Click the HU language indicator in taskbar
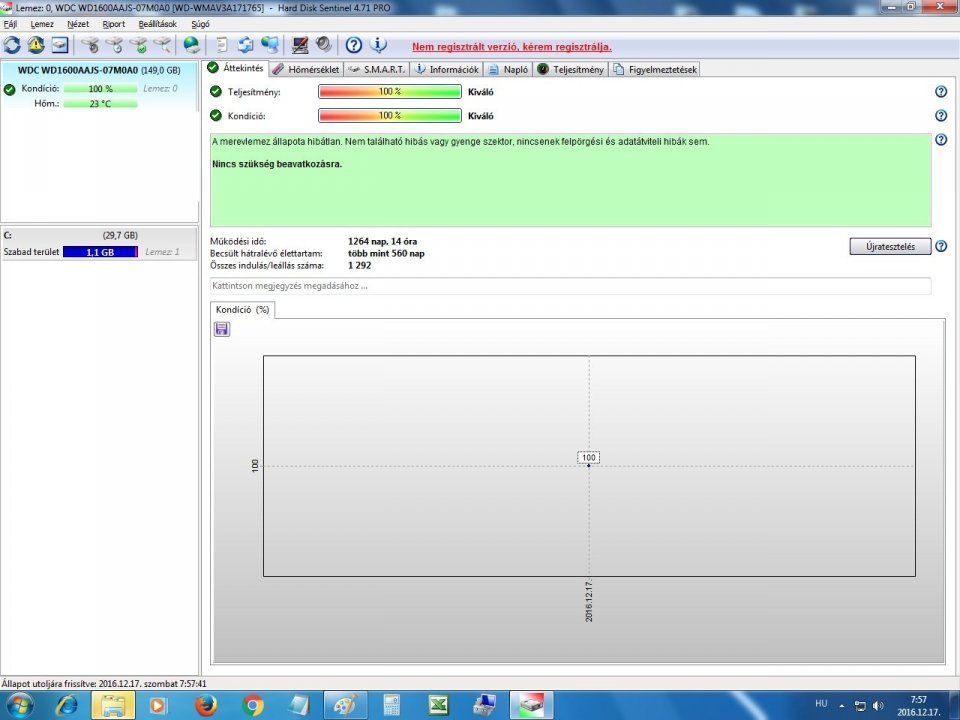The height and width of the screenshot is (720, 960). coord(821,704)
